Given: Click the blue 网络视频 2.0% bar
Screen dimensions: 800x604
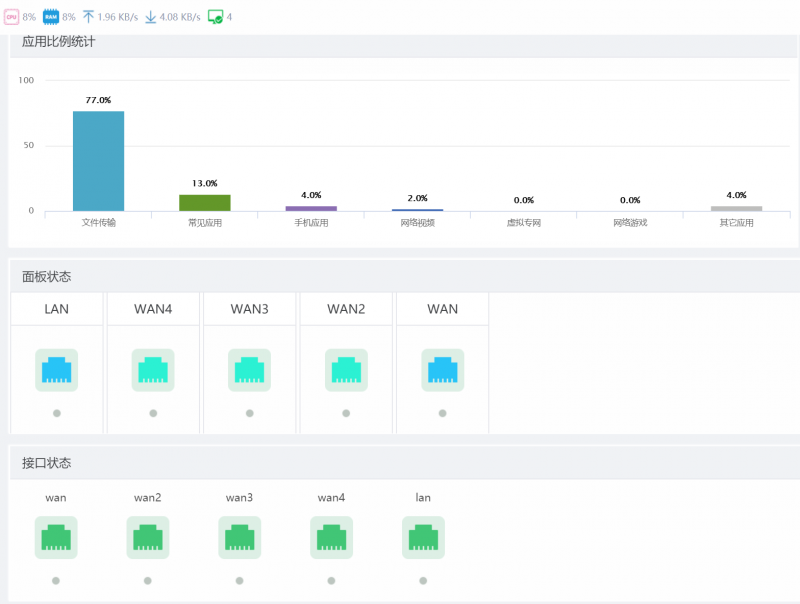Looking at the screenshot, I should 417,210.
